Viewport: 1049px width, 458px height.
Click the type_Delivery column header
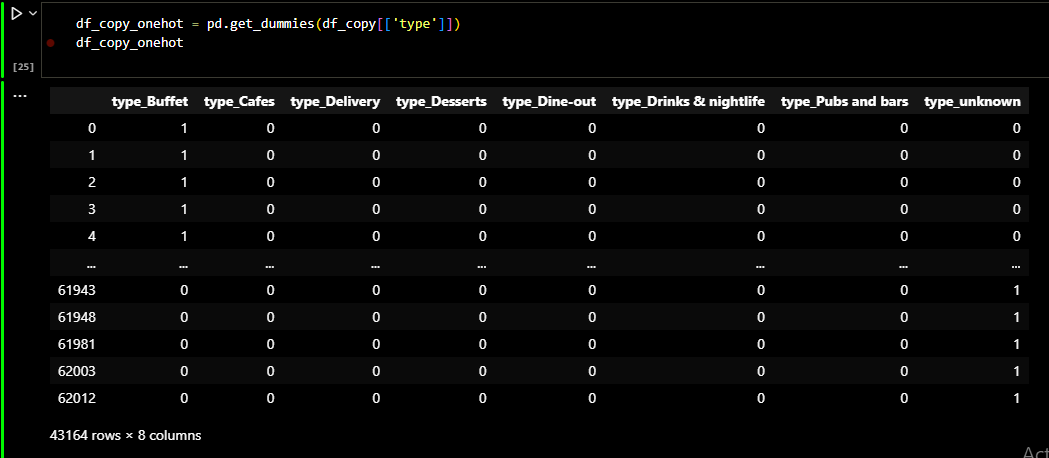[x=335, y=101]
